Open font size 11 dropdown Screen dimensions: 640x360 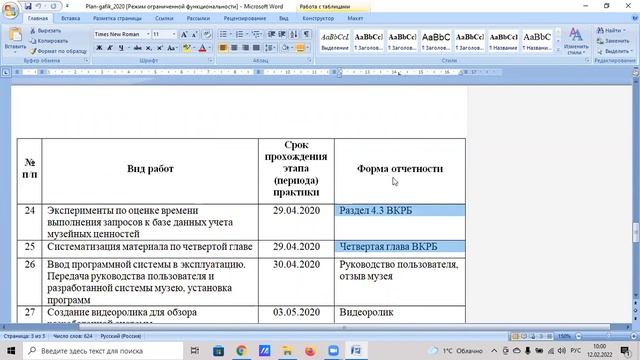174,34
